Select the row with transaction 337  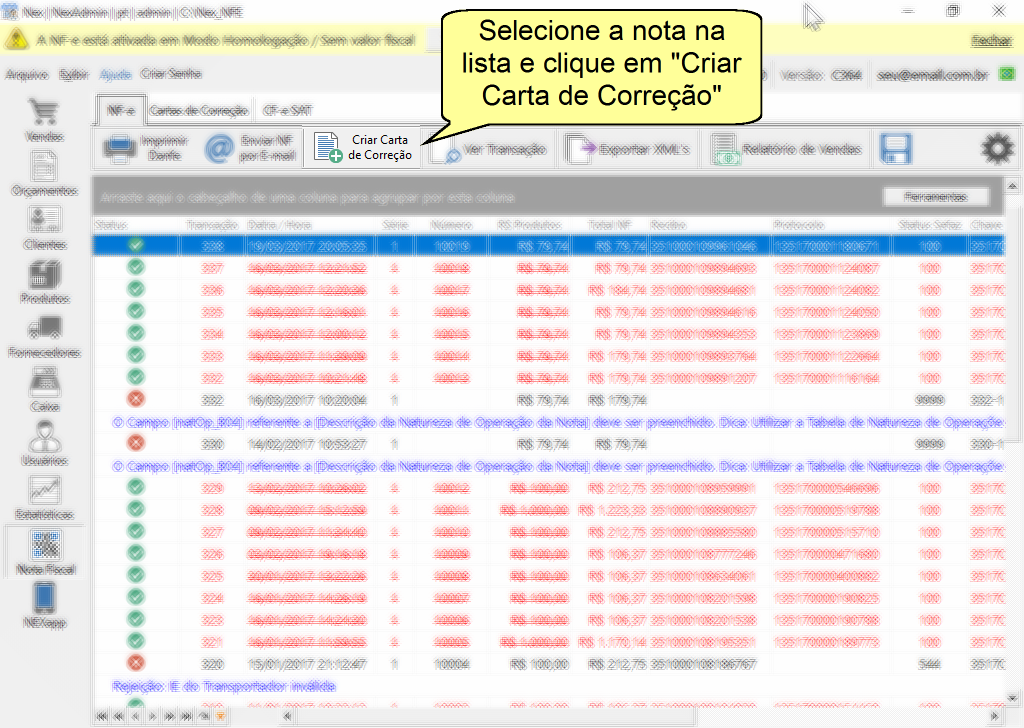549,268
